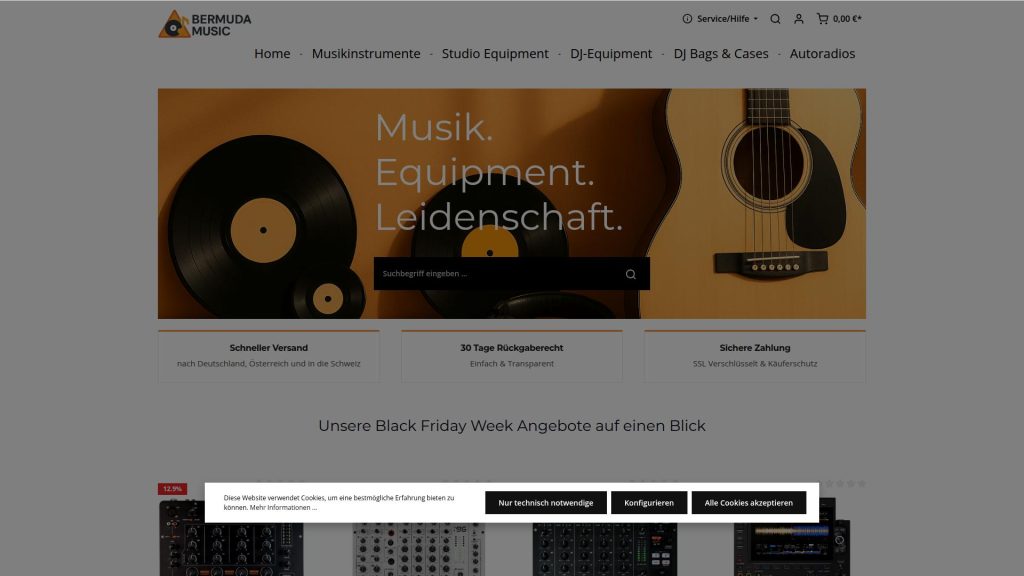Open the DJ-Equipment menu
The width and height of the screenshot is (1024, 576).
coord(610,53)
